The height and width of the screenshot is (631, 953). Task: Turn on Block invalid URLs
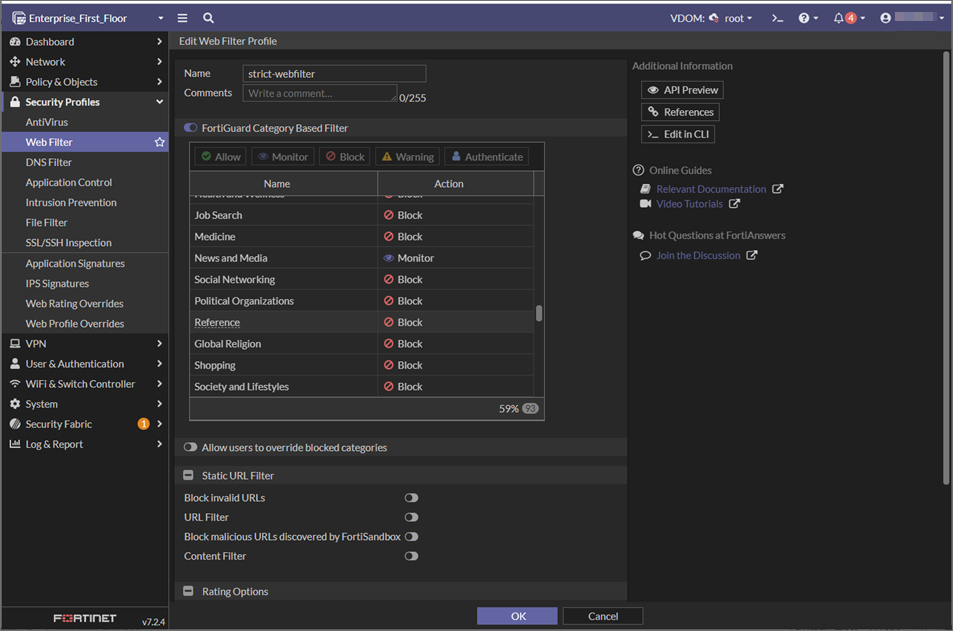click(x=411, y=497)
